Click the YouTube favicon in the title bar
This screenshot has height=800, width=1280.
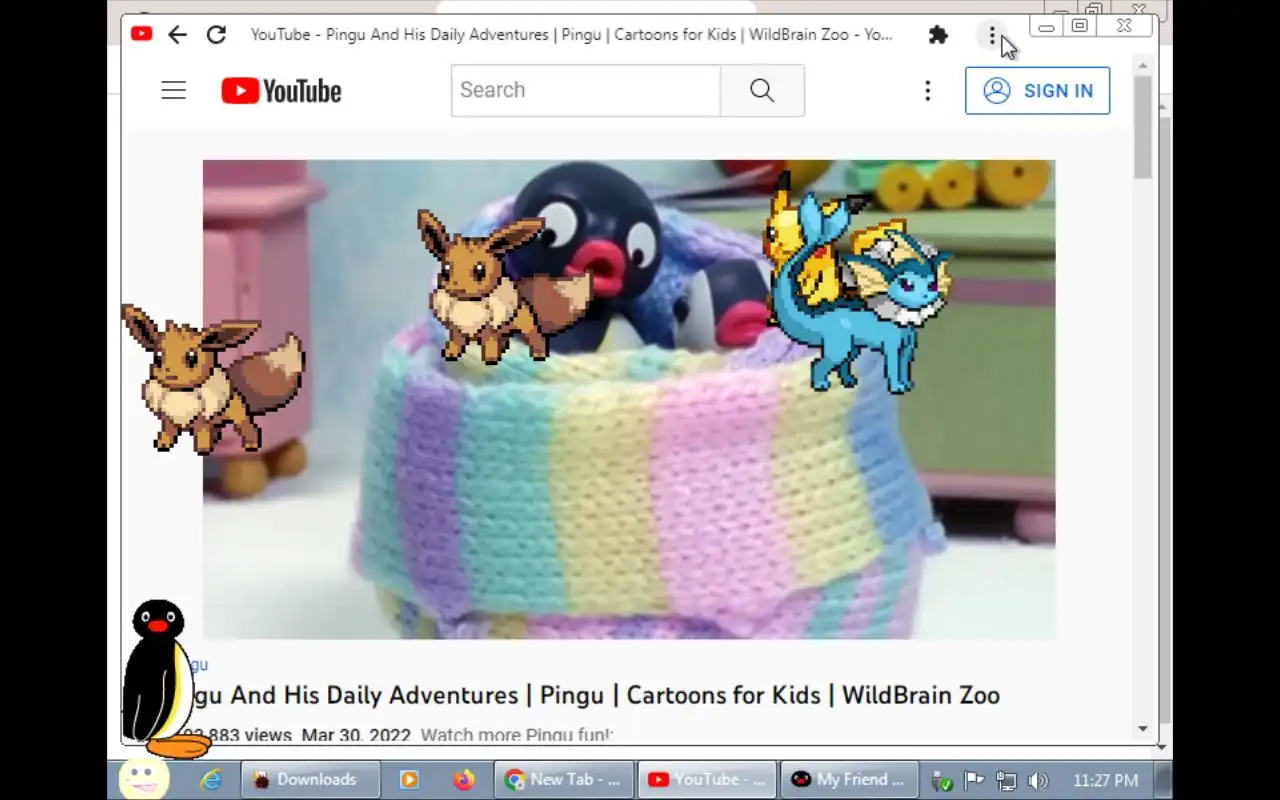click(x=141, y=34)
